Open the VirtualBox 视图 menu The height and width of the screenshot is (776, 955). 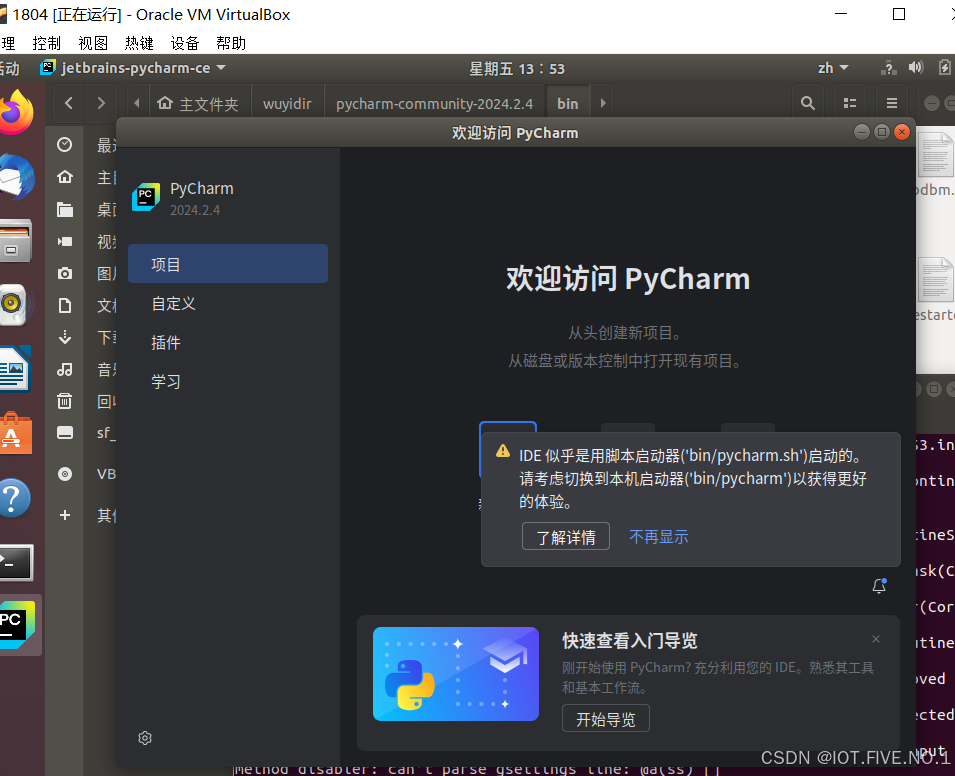click(93, 43)
